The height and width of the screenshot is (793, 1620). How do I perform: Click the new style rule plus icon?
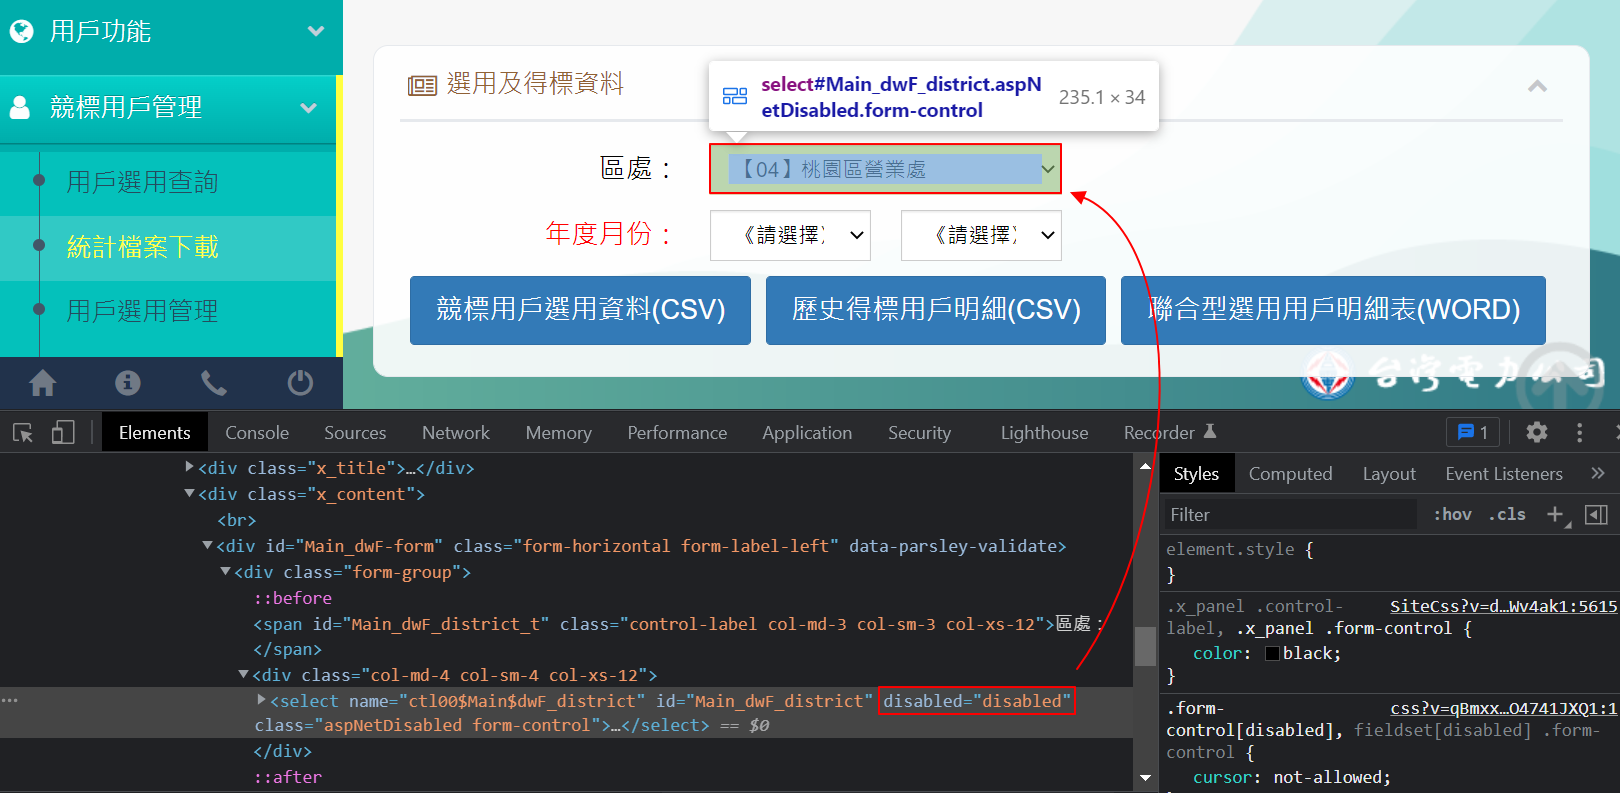(x=1556, y=514)
